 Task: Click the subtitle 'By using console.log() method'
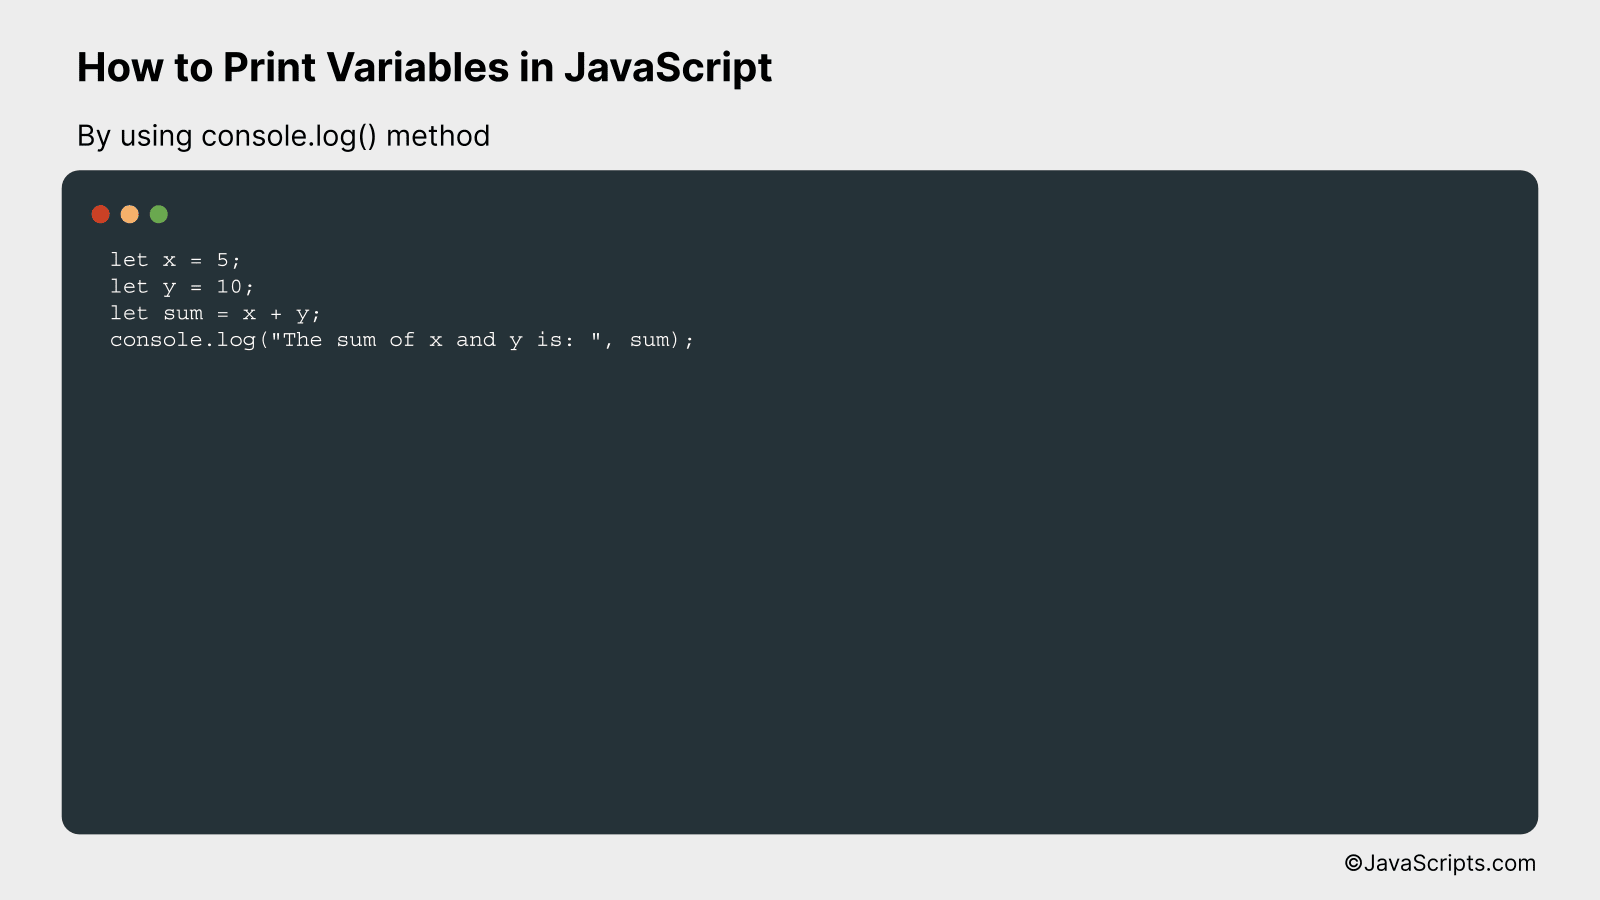click(283, 136)
